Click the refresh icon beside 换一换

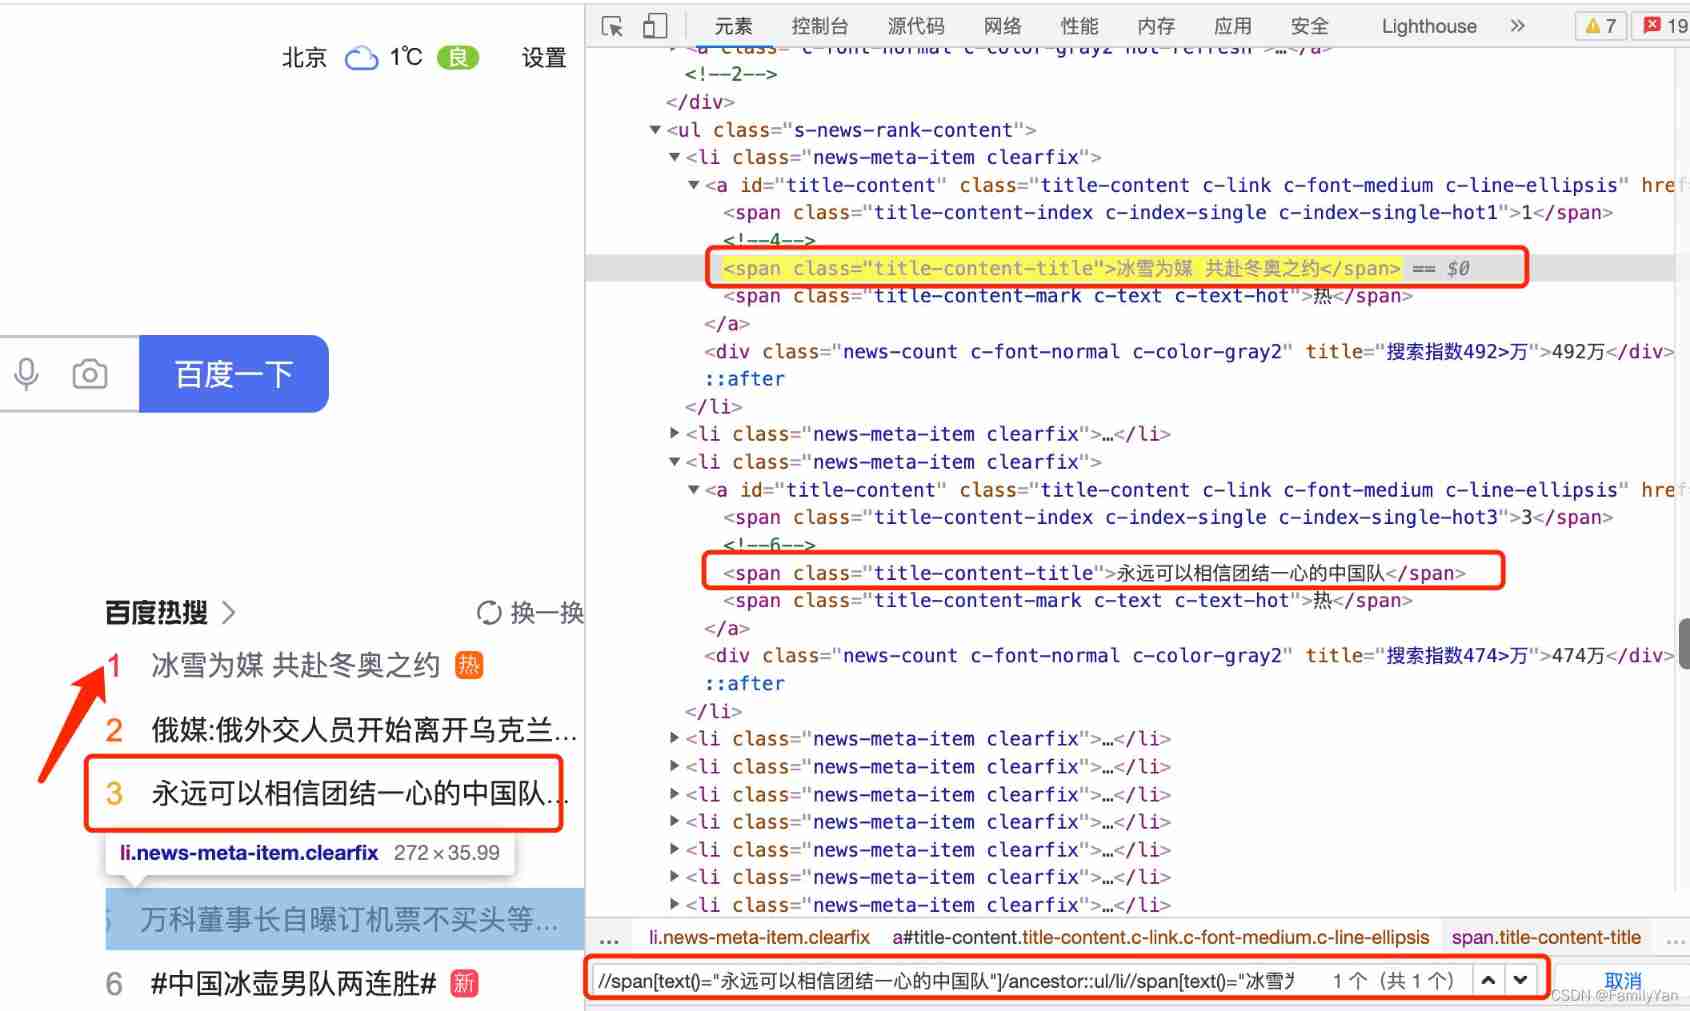click(x=489, y=612)
